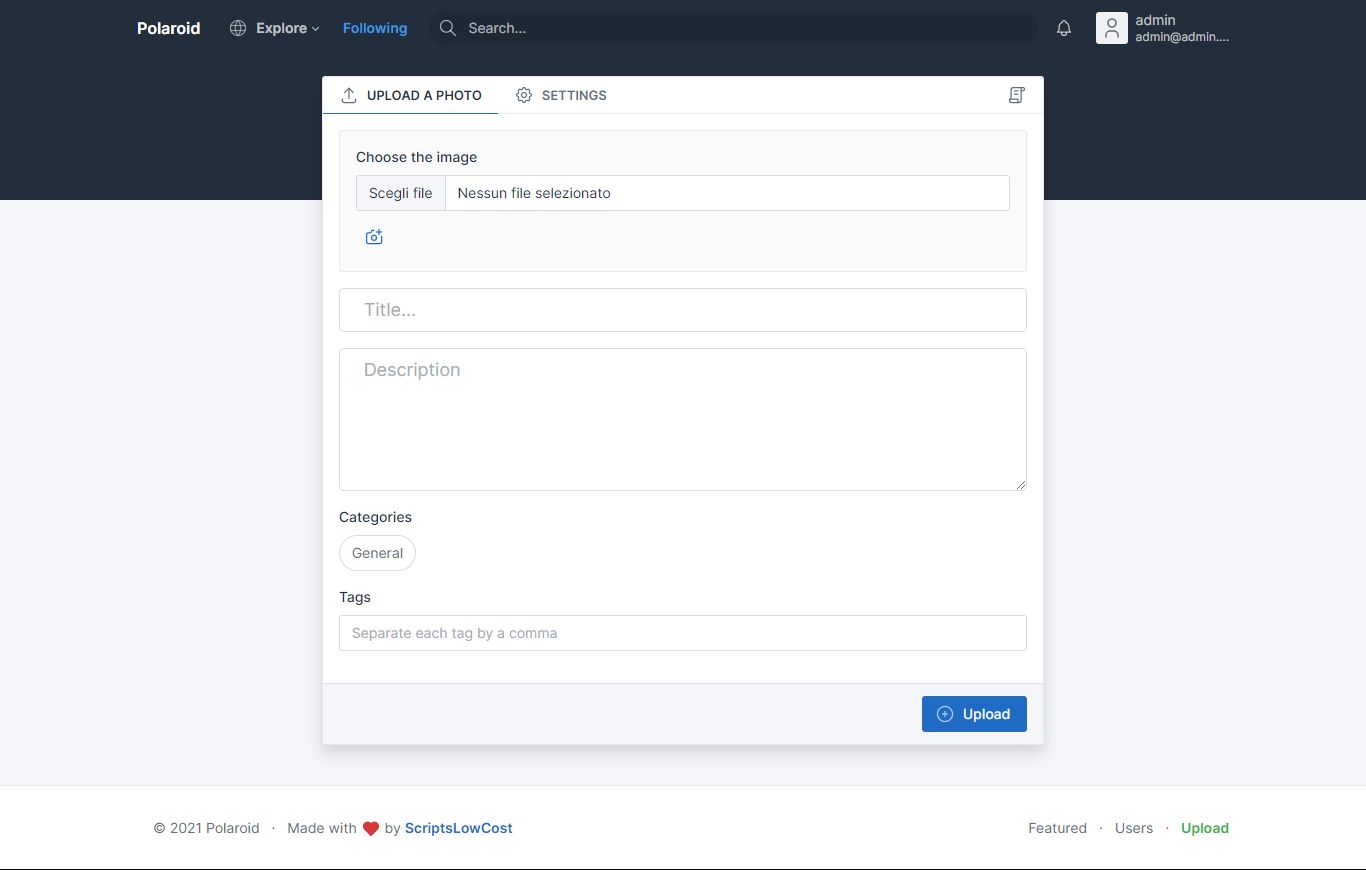1366x870 pixels.
Task: Open the Following page from the navbar
Action: [375, 28]
